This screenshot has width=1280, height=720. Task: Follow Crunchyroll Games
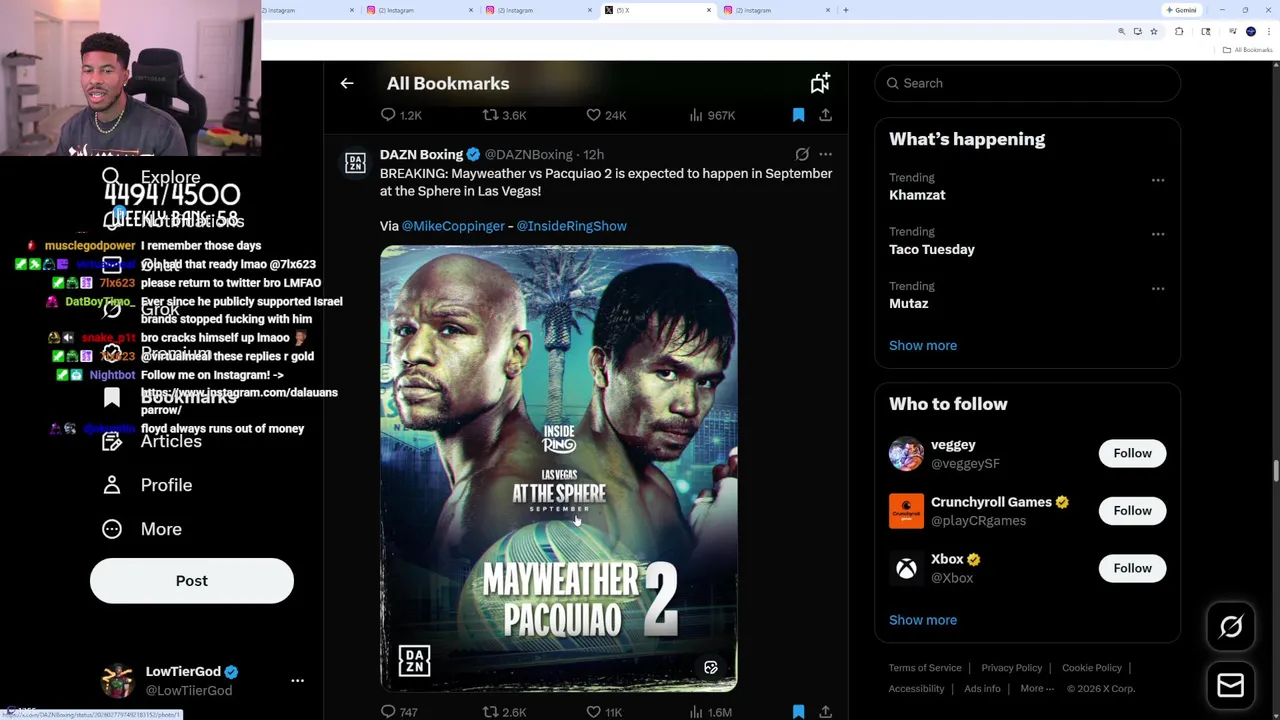pos(1132,511)
